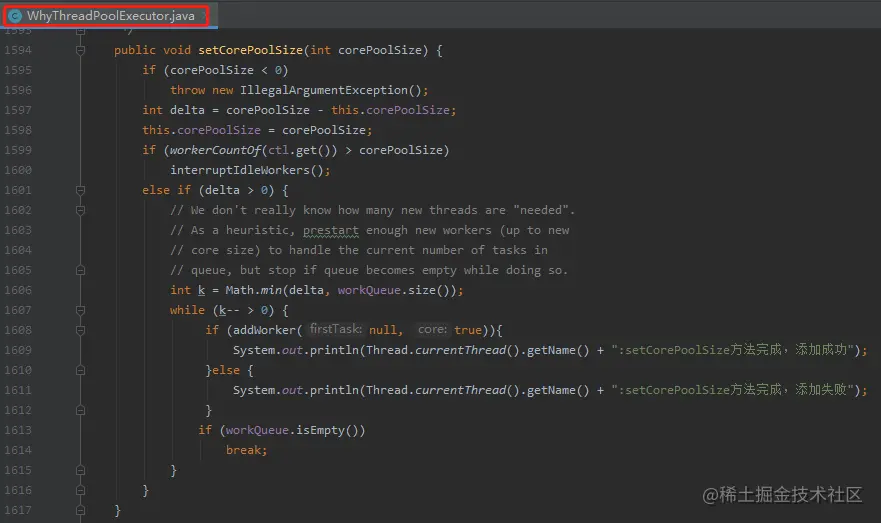
Task: Click the break statement on line 1614
Action: [247, 450]
